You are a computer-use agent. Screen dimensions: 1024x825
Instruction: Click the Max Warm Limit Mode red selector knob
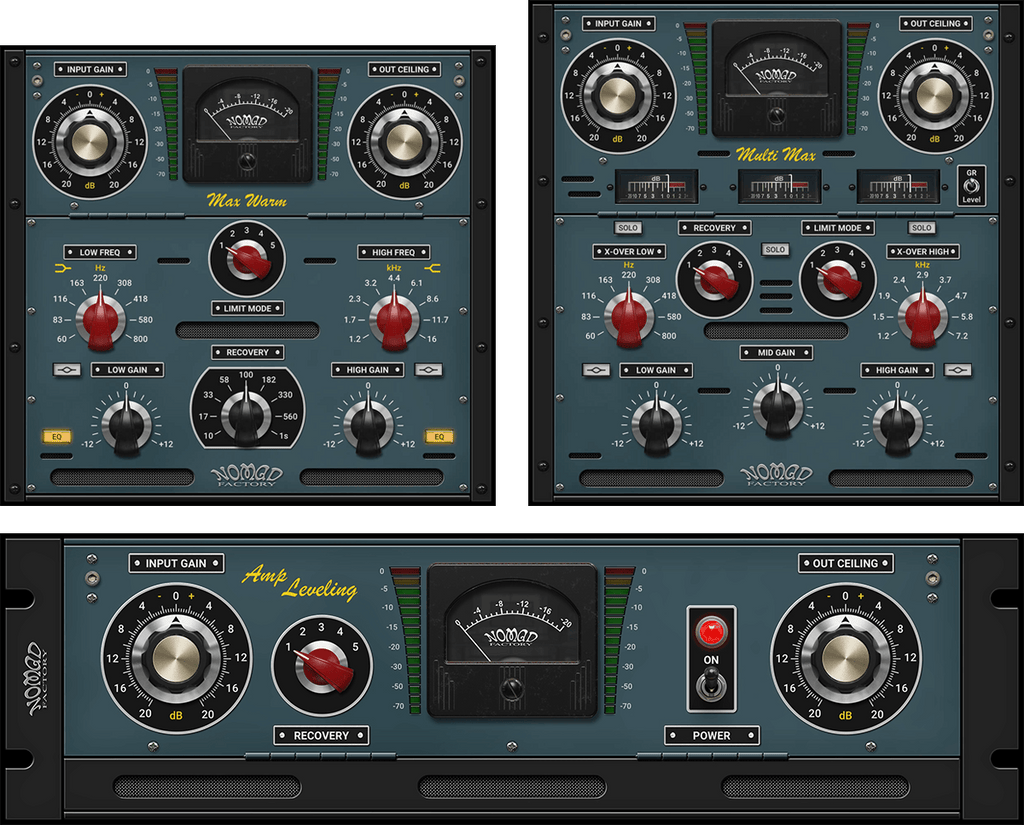(x=248, y=259)
